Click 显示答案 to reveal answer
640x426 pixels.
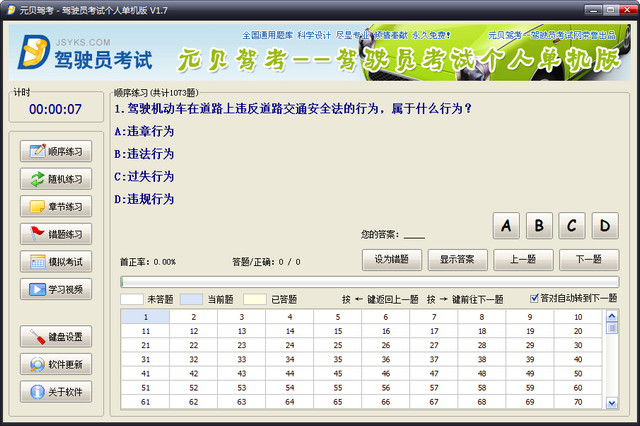tap(457, 260)
